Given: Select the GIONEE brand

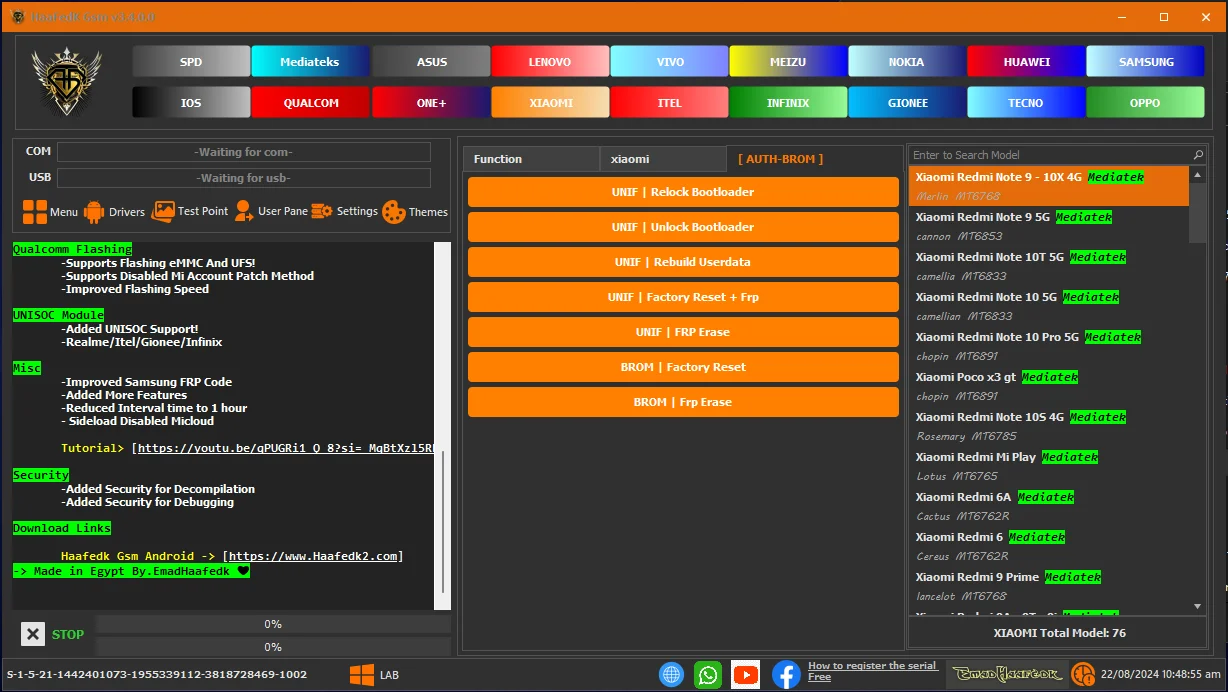Looking at the screenshot, I should click(x=907, y=103).
